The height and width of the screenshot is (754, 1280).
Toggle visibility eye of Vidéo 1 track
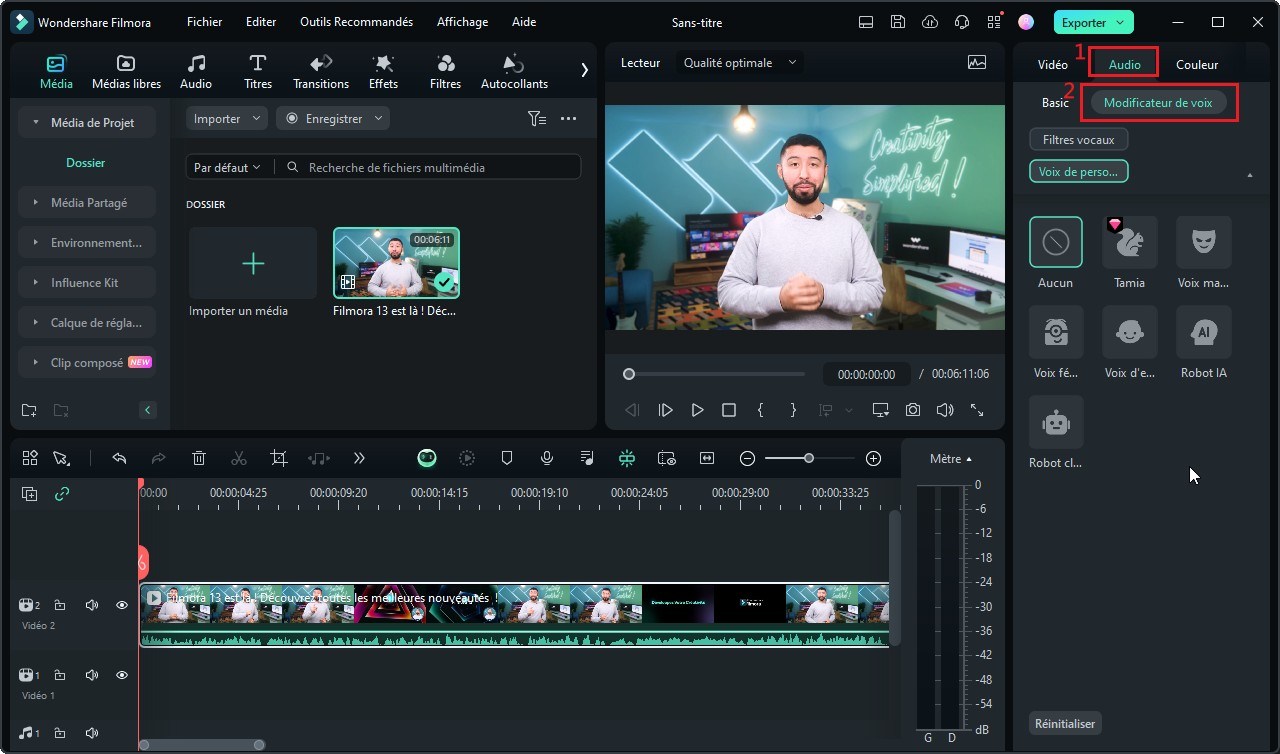tap(122, 675)
